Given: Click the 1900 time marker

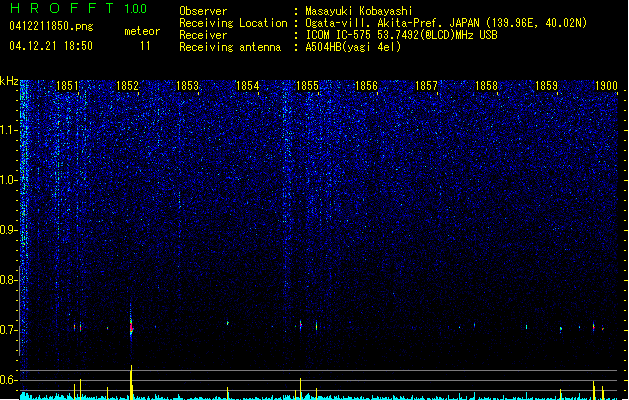Looking at the screenshot, I should point(606,85).
